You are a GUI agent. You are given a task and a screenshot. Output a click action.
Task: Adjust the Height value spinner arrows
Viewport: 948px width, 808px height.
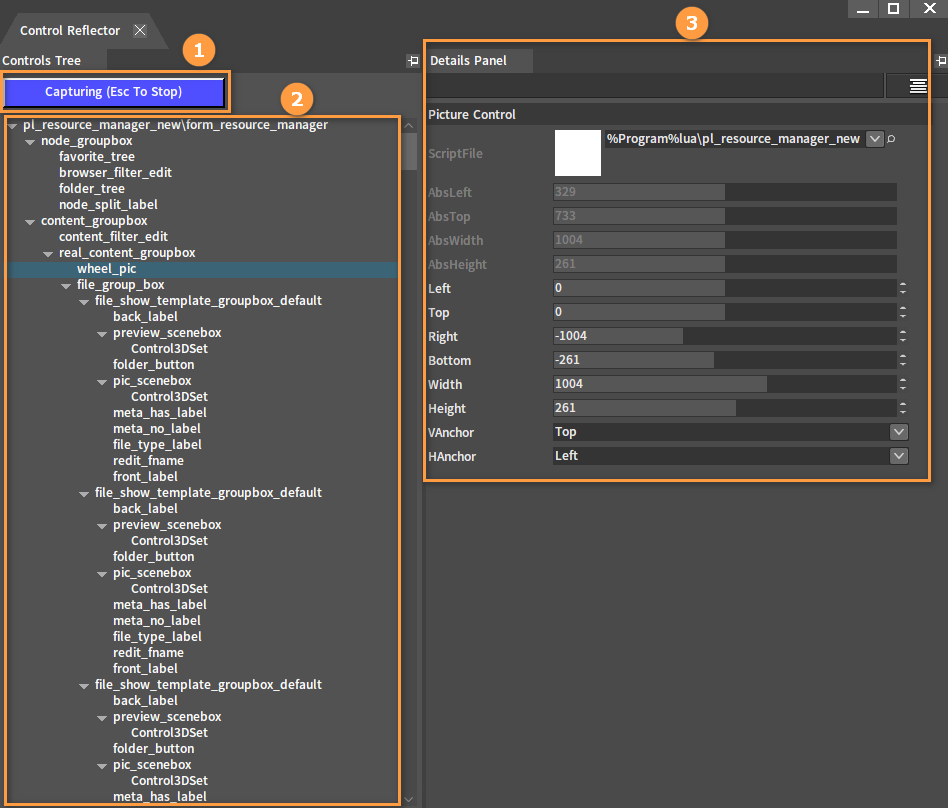(x=903, y=408)
